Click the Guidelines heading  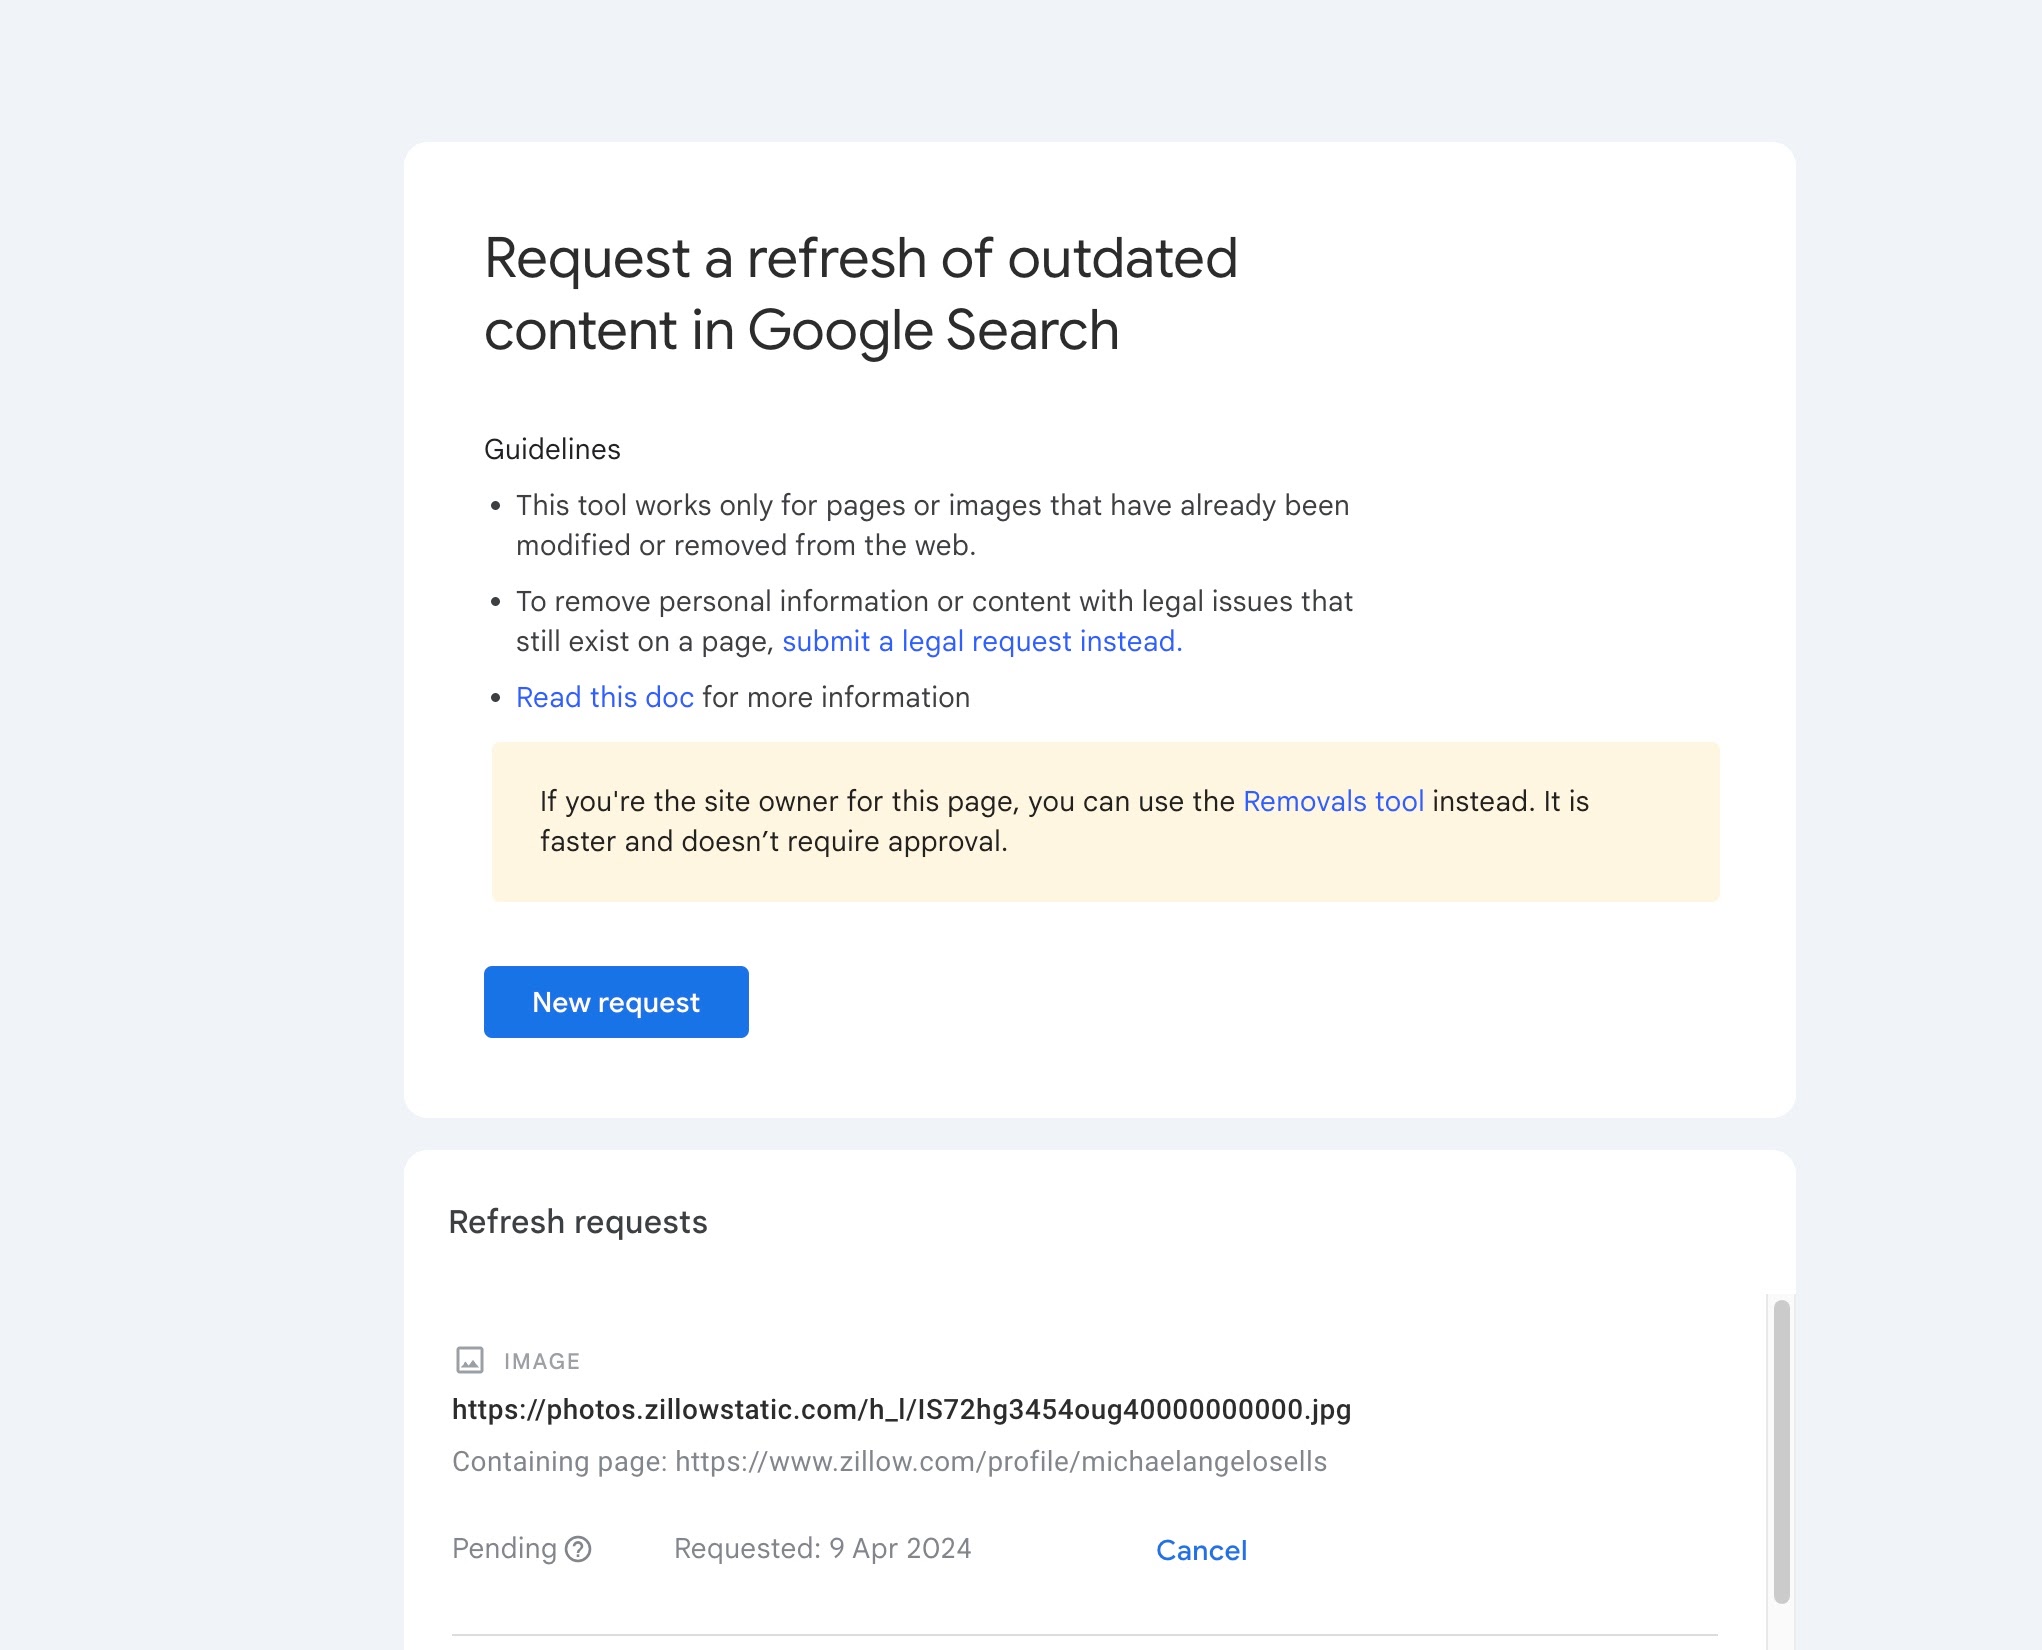point(552,449)
